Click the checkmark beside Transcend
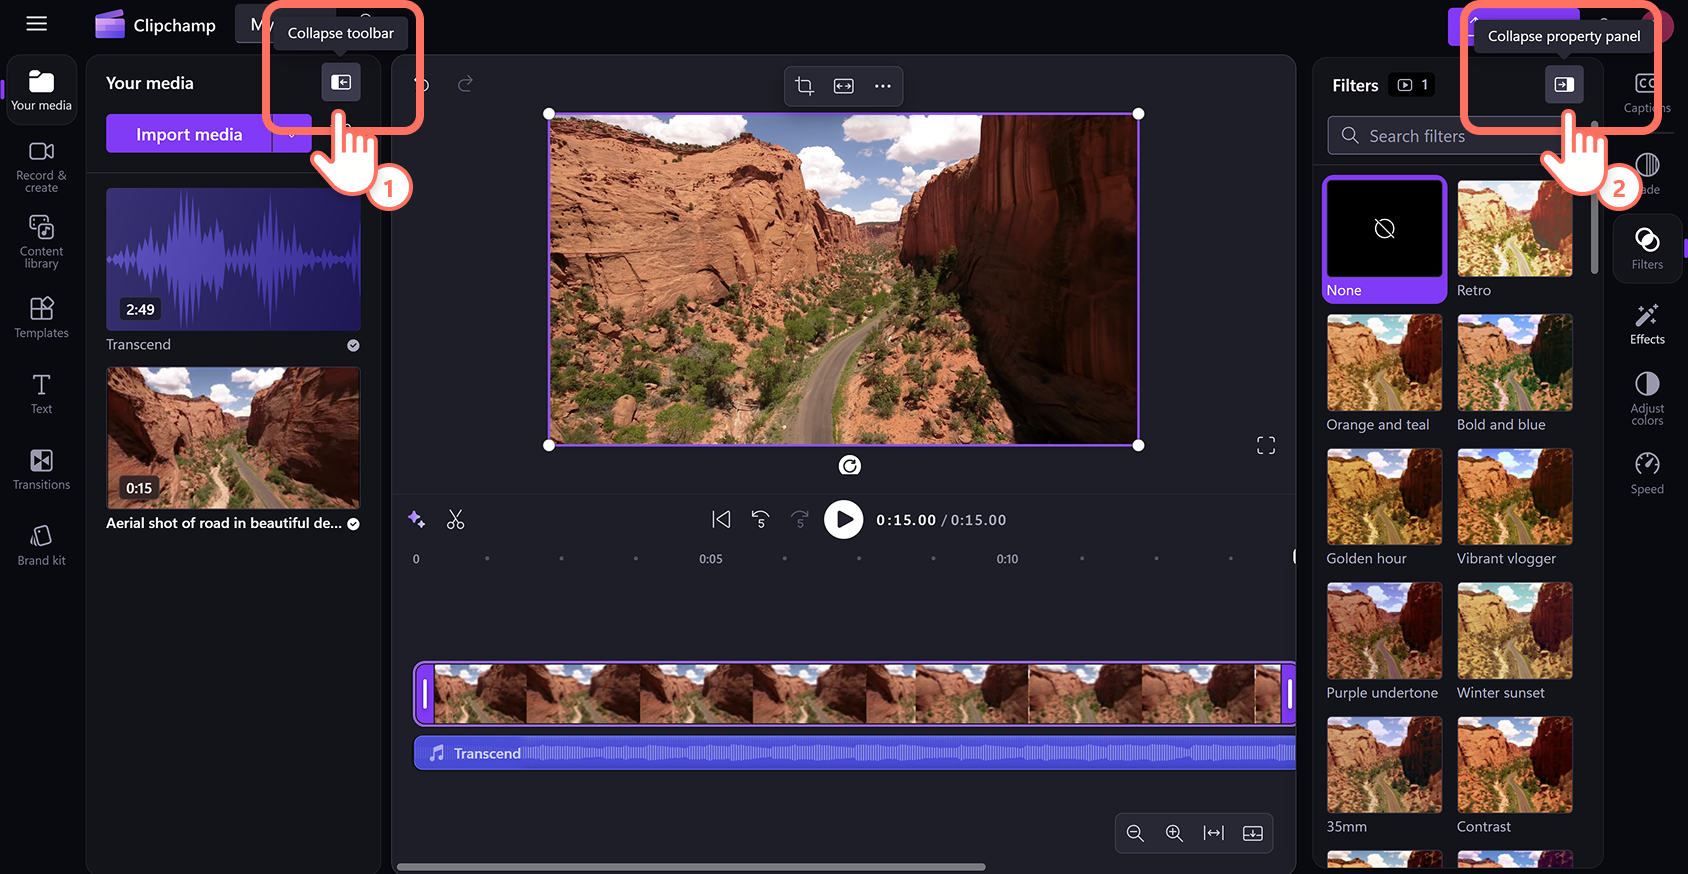Screen dimensions: 1688x874 353,345
